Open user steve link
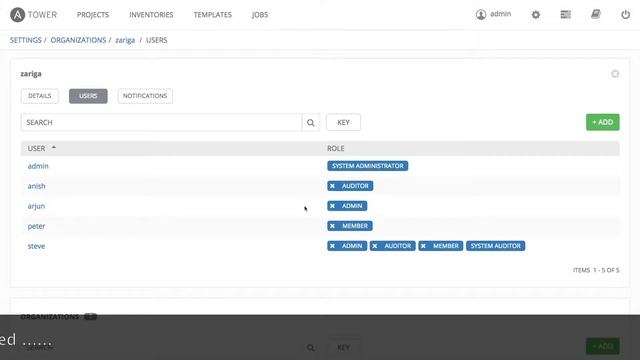The image size is (640, 360). (36, 246)
